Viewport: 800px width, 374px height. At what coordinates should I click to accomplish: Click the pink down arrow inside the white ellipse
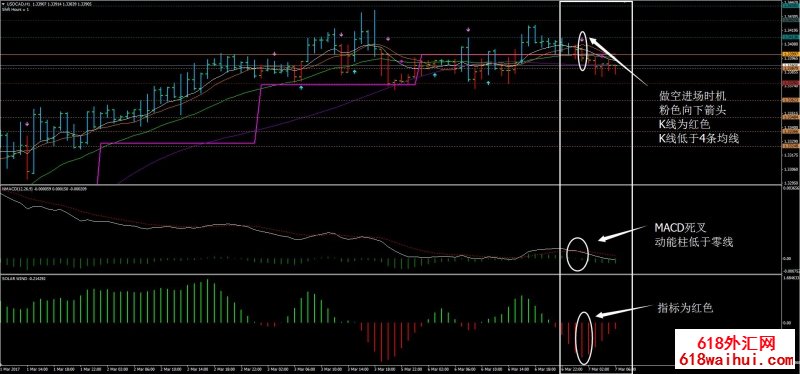tap(582, 39)
